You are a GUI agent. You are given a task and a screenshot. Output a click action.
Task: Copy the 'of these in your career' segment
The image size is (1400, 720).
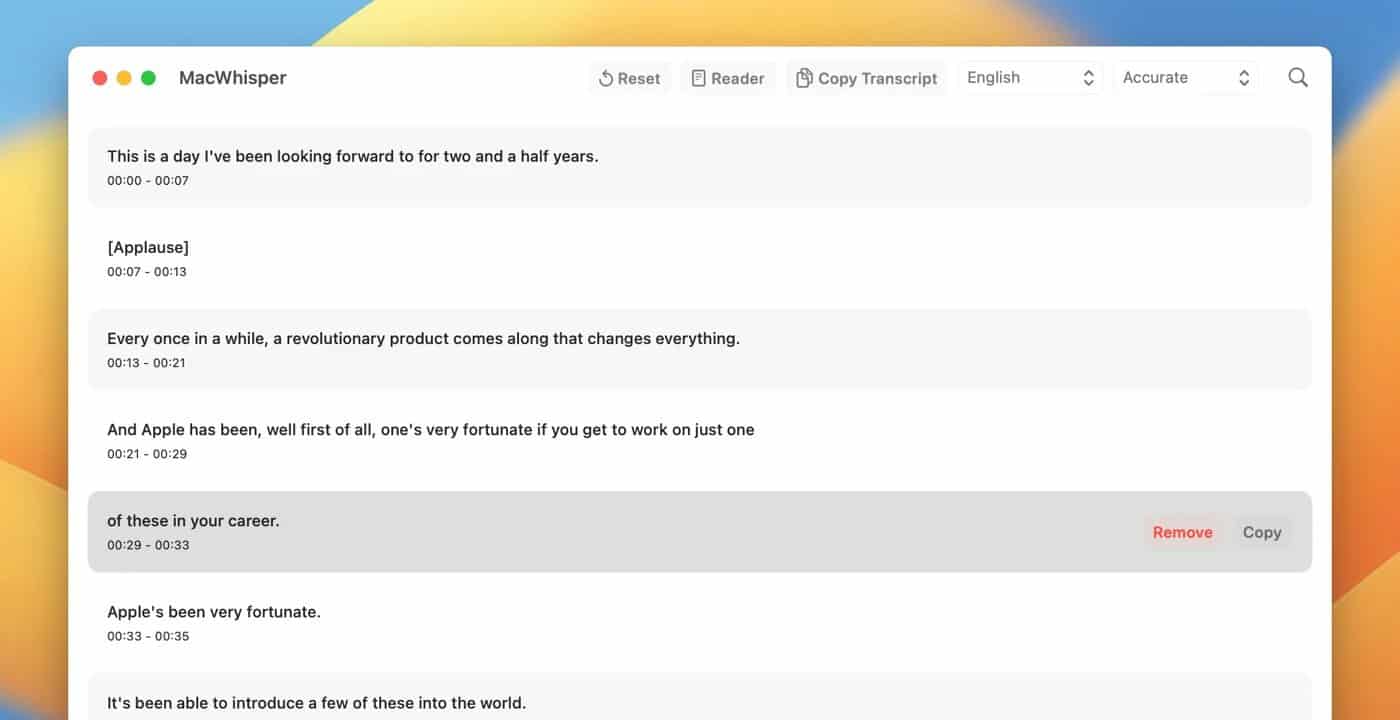coord(1261,532)
